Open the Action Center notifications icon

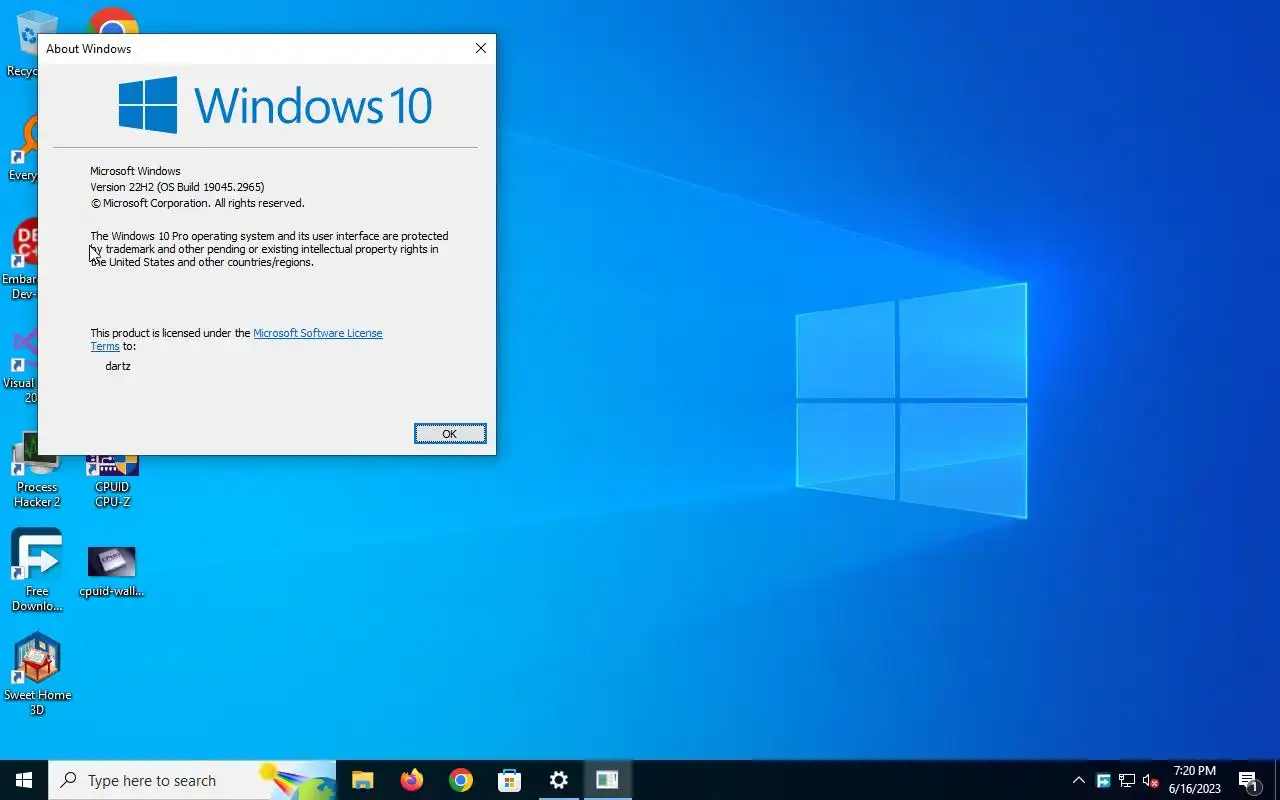coord(1248,780)
